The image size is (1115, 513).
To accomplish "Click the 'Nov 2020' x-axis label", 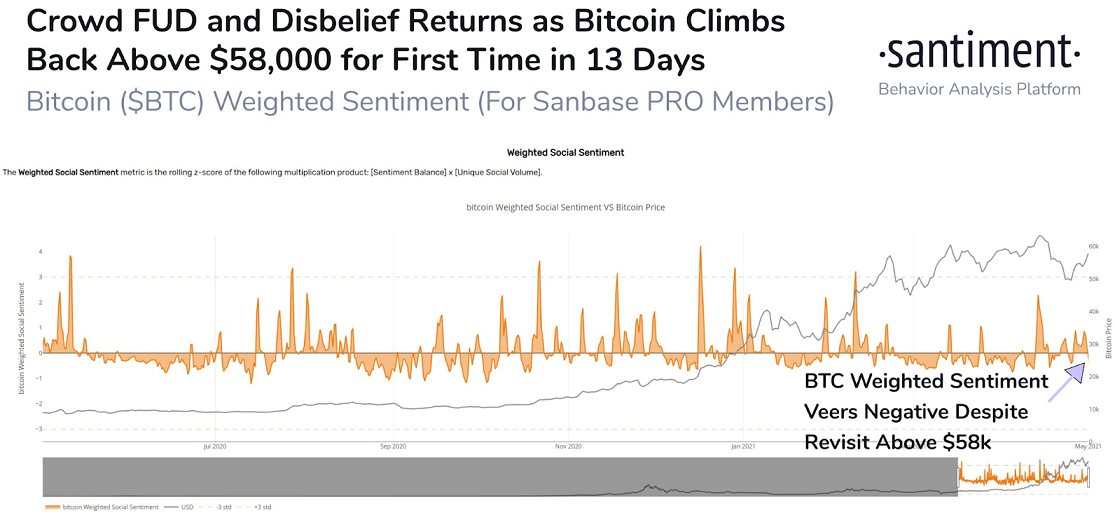I will tap(569, 446).
